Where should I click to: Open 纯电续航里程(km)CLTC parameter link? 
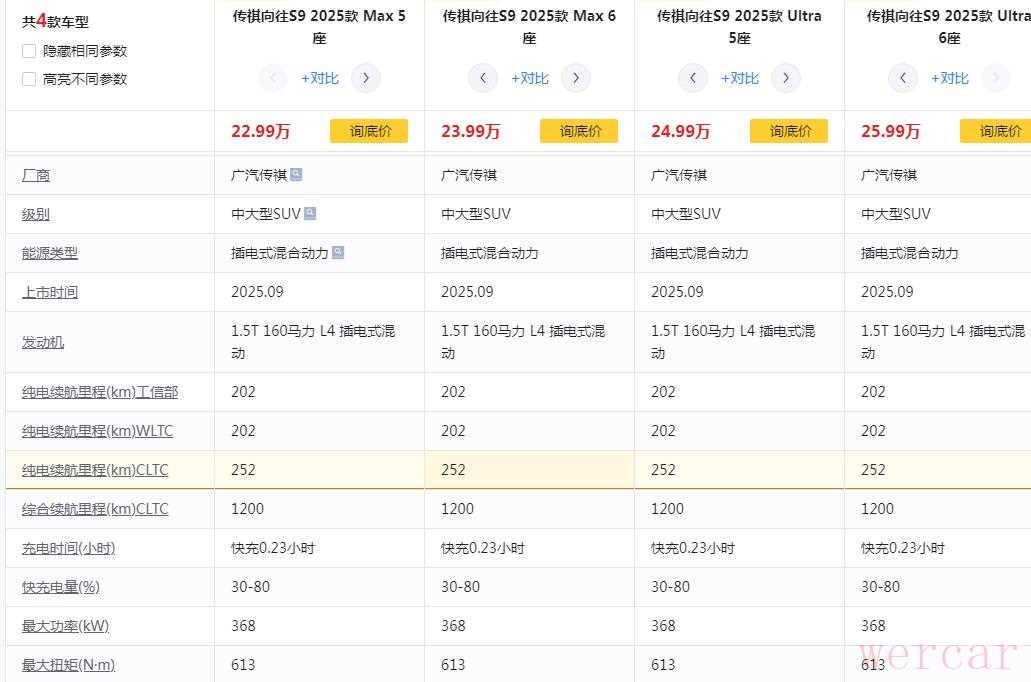95,470
